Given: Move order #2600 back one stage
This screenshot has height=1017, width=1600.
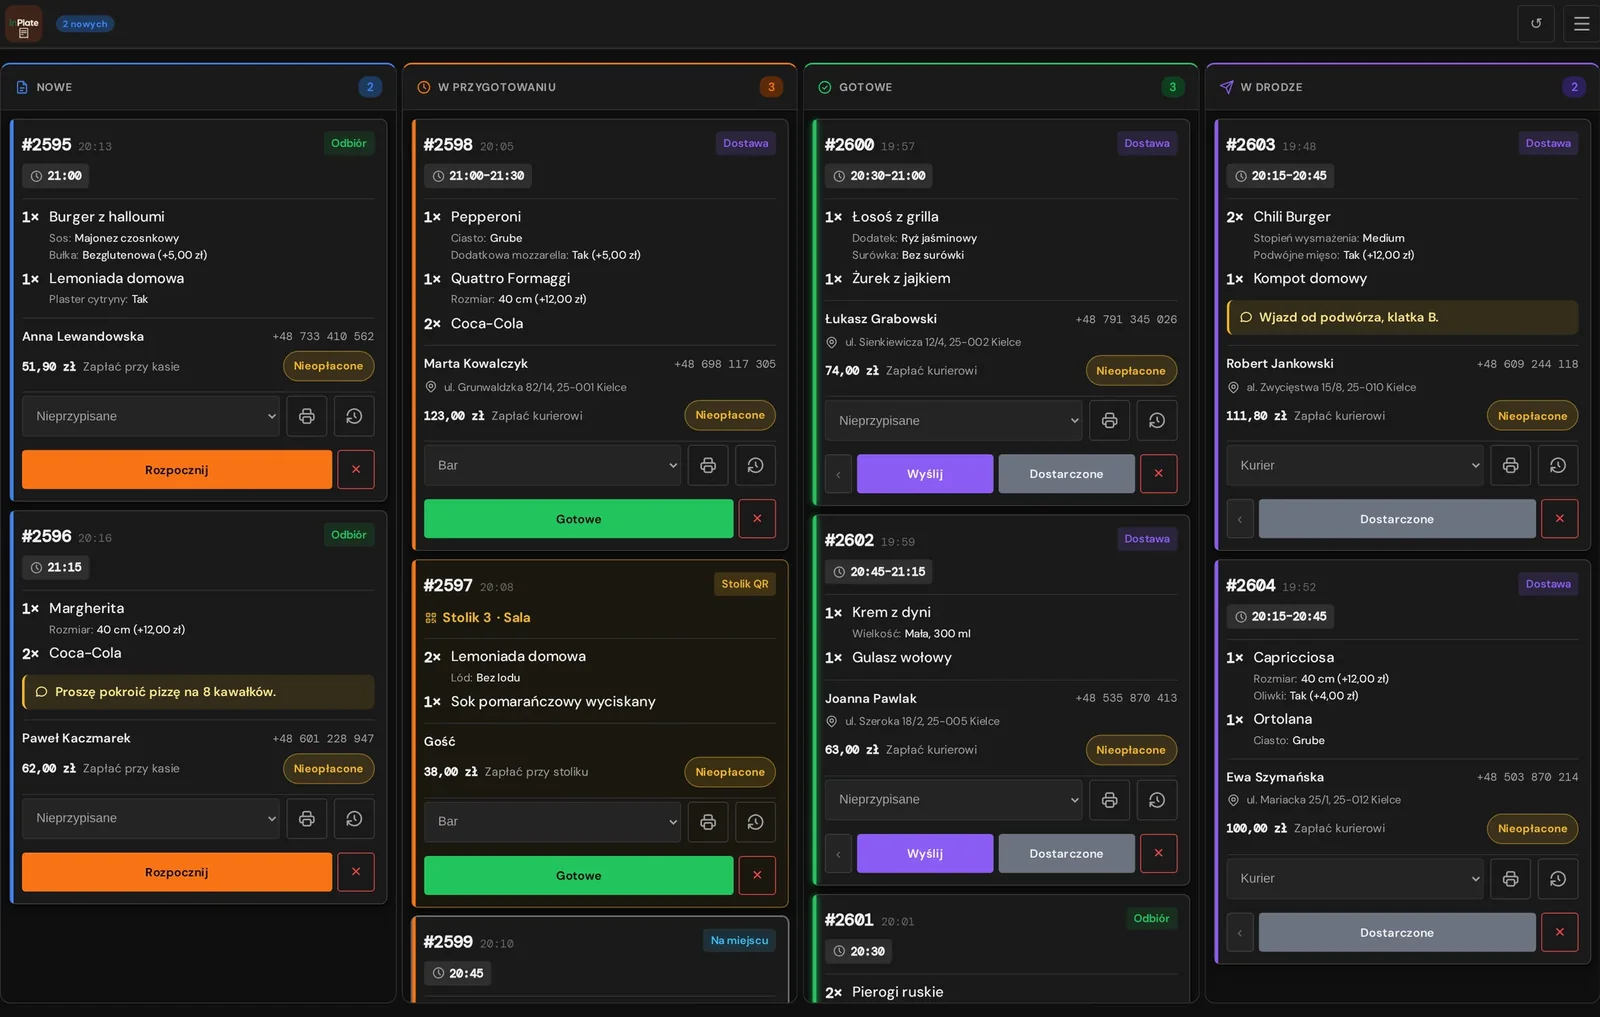Looking at the screenshot, I should click(838, 474).
